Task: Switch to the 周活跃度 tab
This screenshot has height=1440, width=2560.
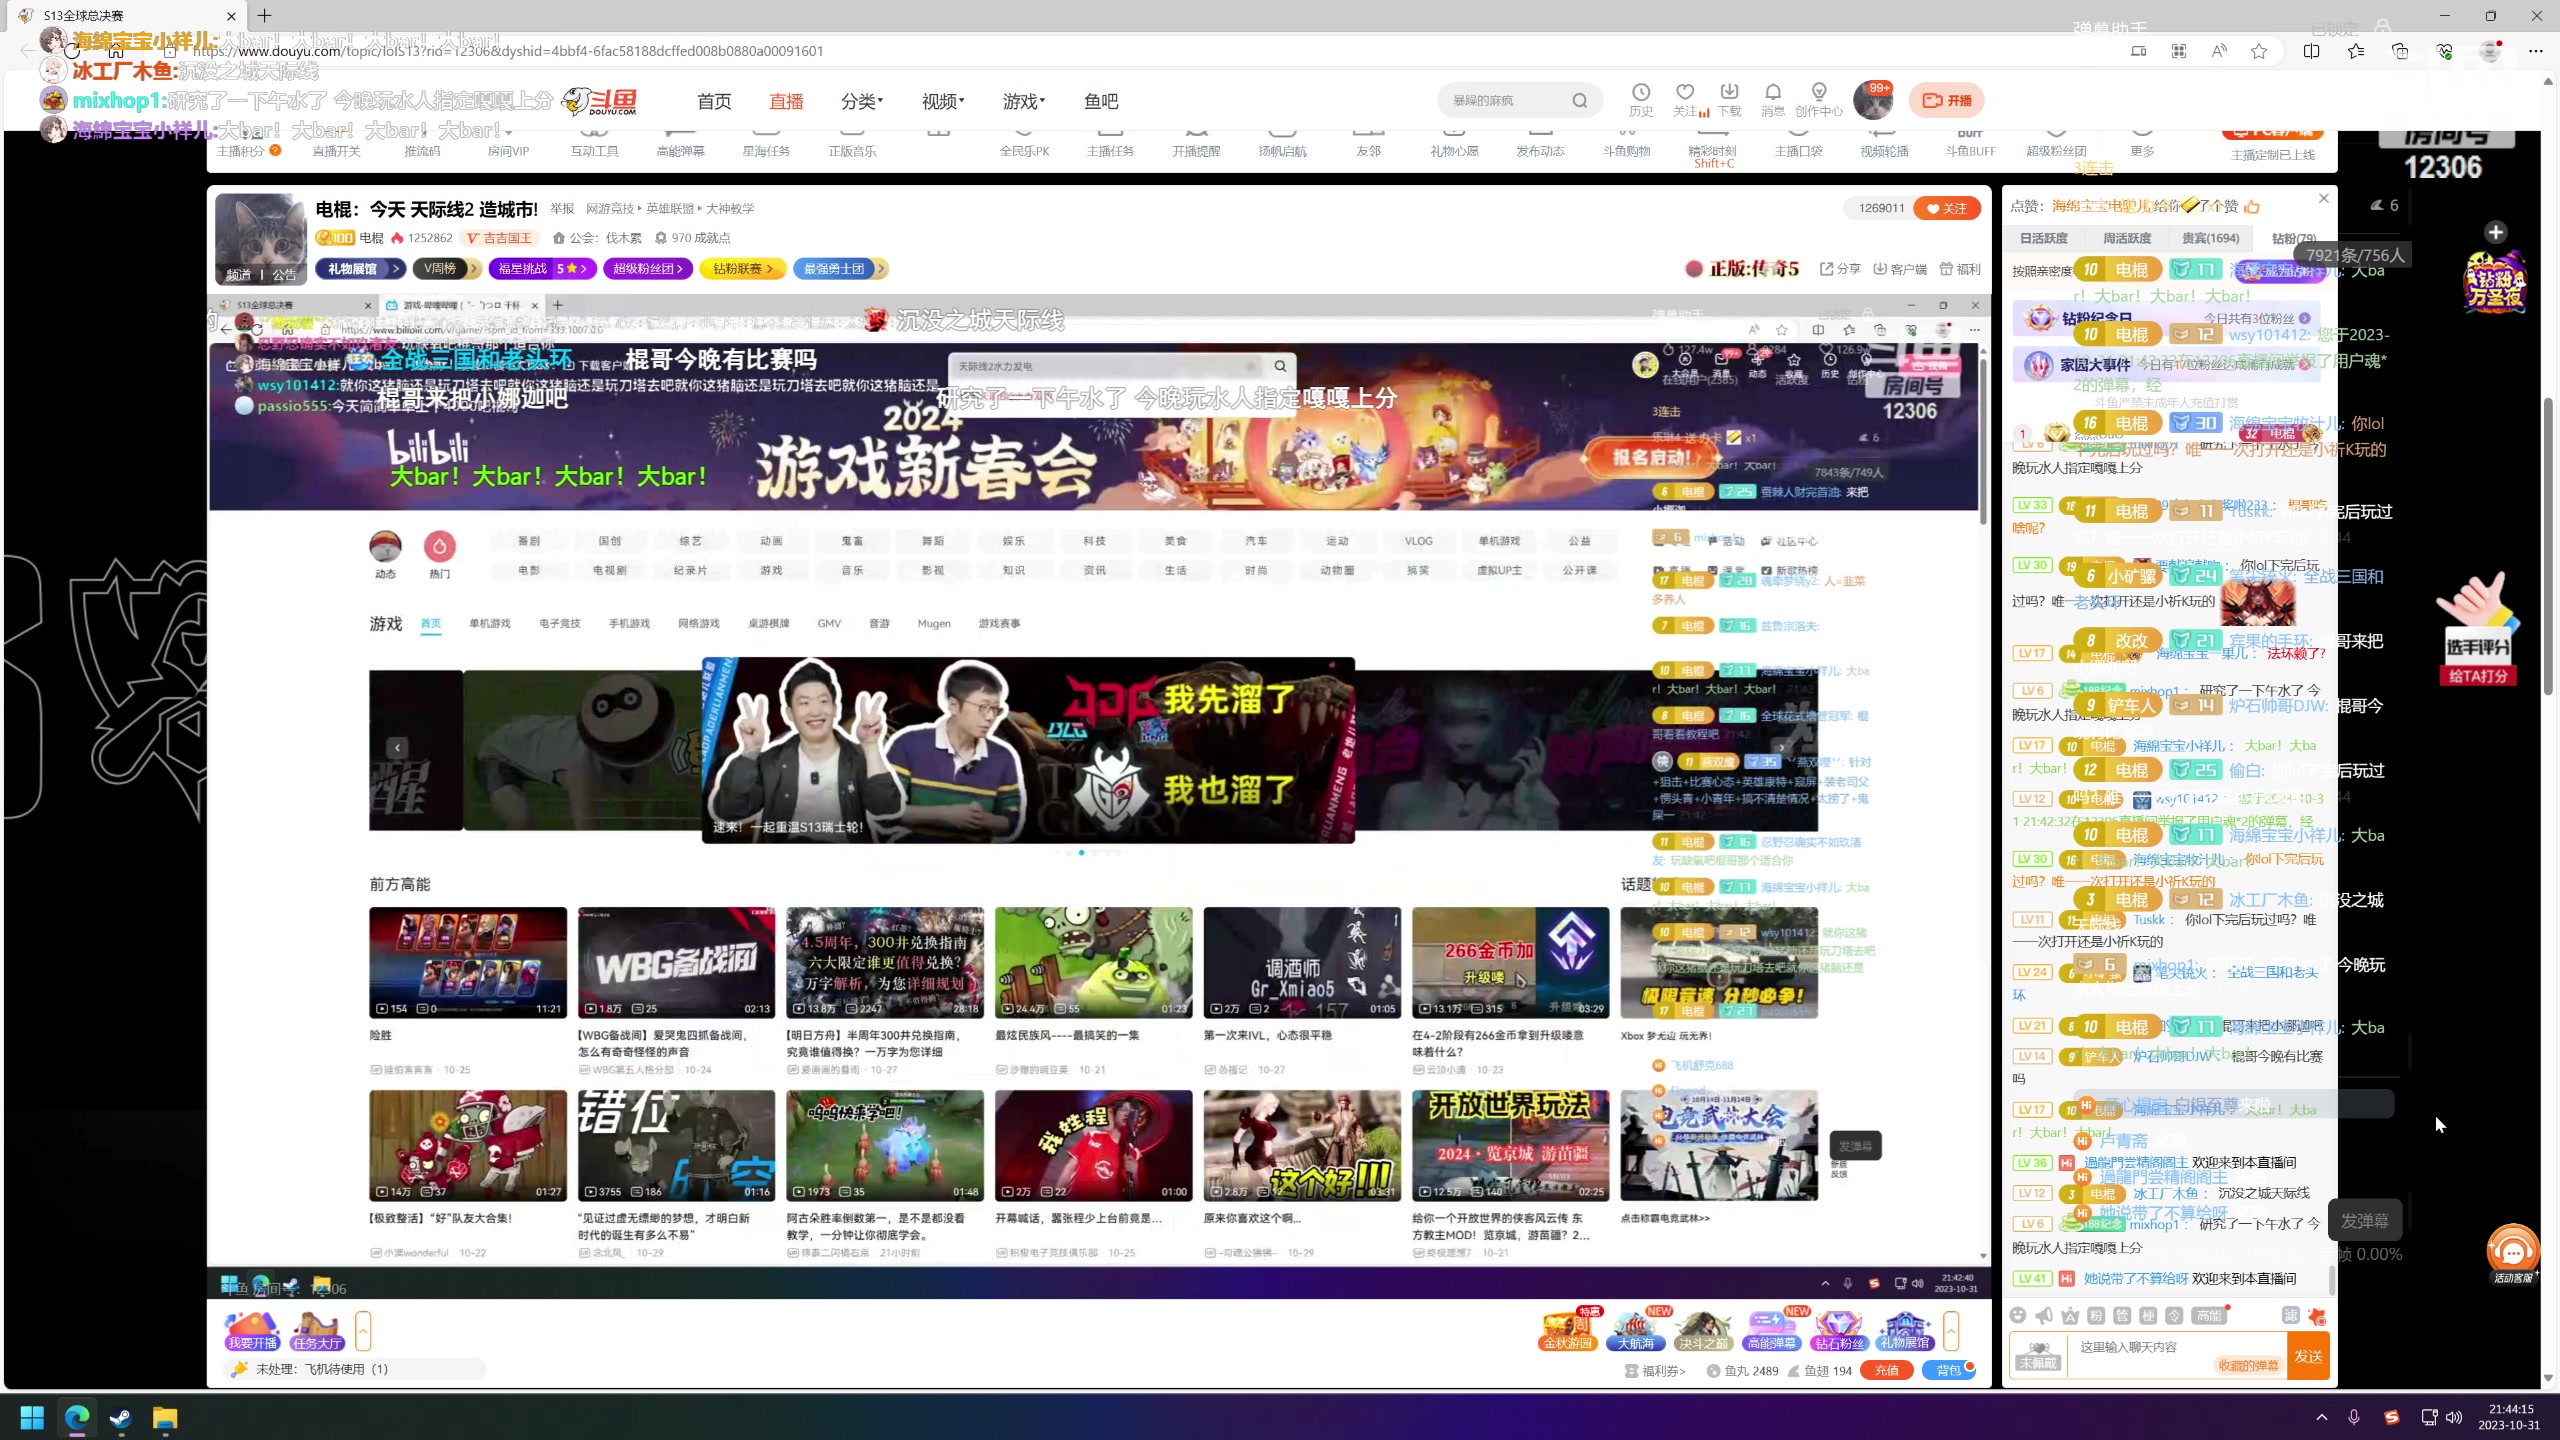Action: (x=2127, y=238)
